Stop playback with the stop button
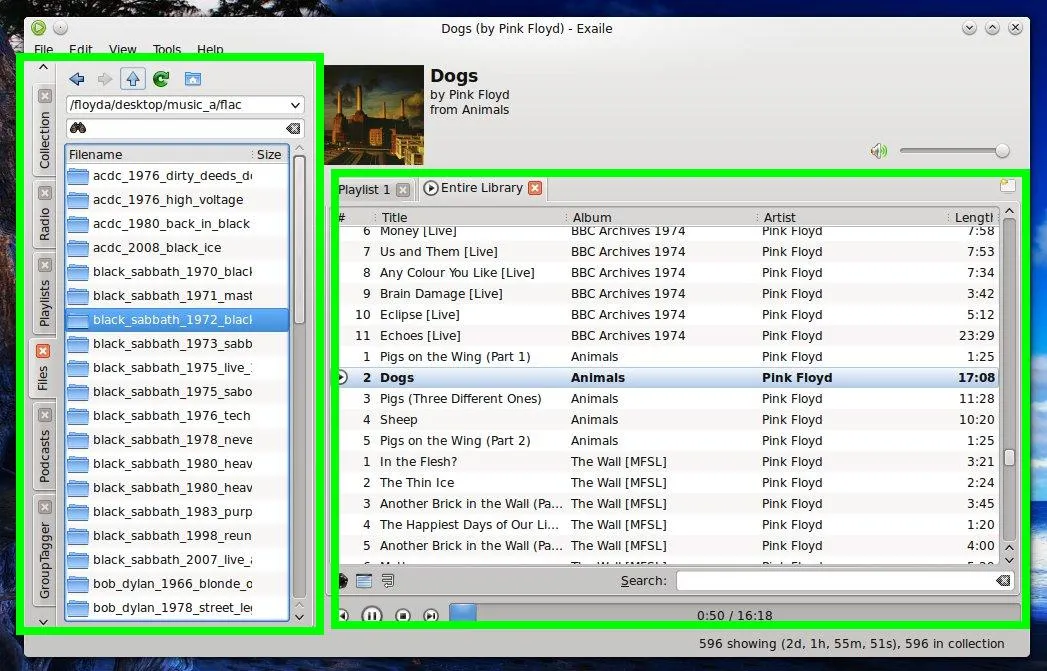 402,616
